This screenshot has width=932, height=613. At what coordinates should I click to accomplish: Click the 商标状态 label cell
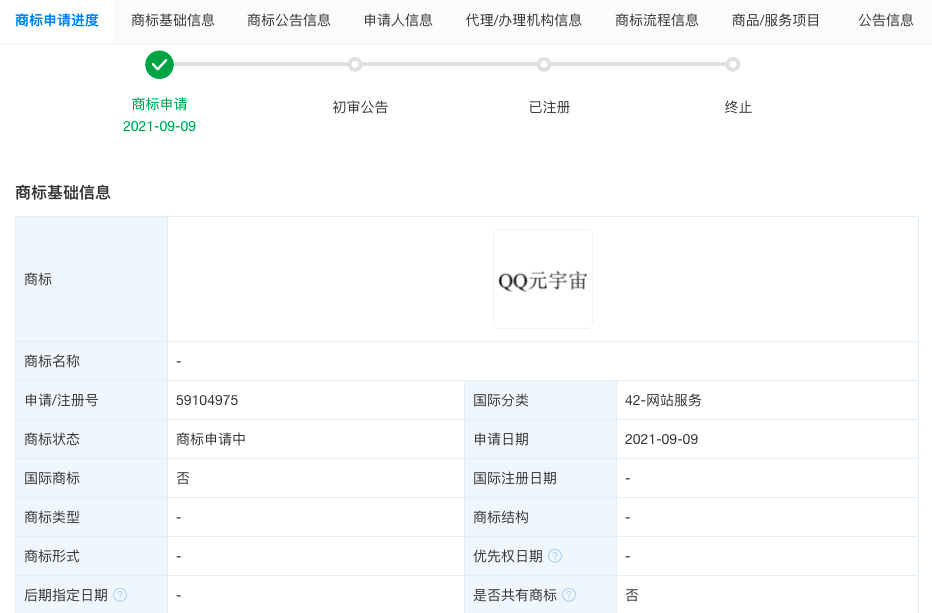tap(92, 439)
